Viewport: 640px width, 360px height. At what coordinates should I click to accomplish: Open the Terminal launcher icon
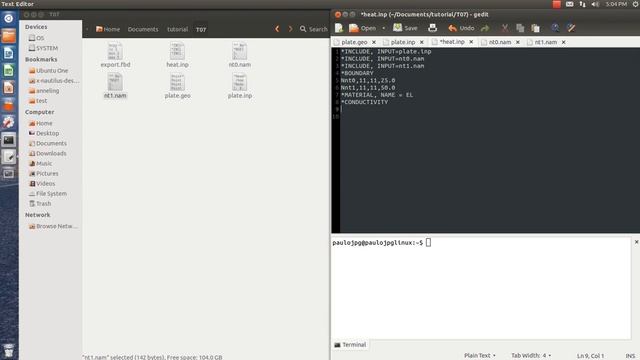pyautogui.click(x=9, y=140)
